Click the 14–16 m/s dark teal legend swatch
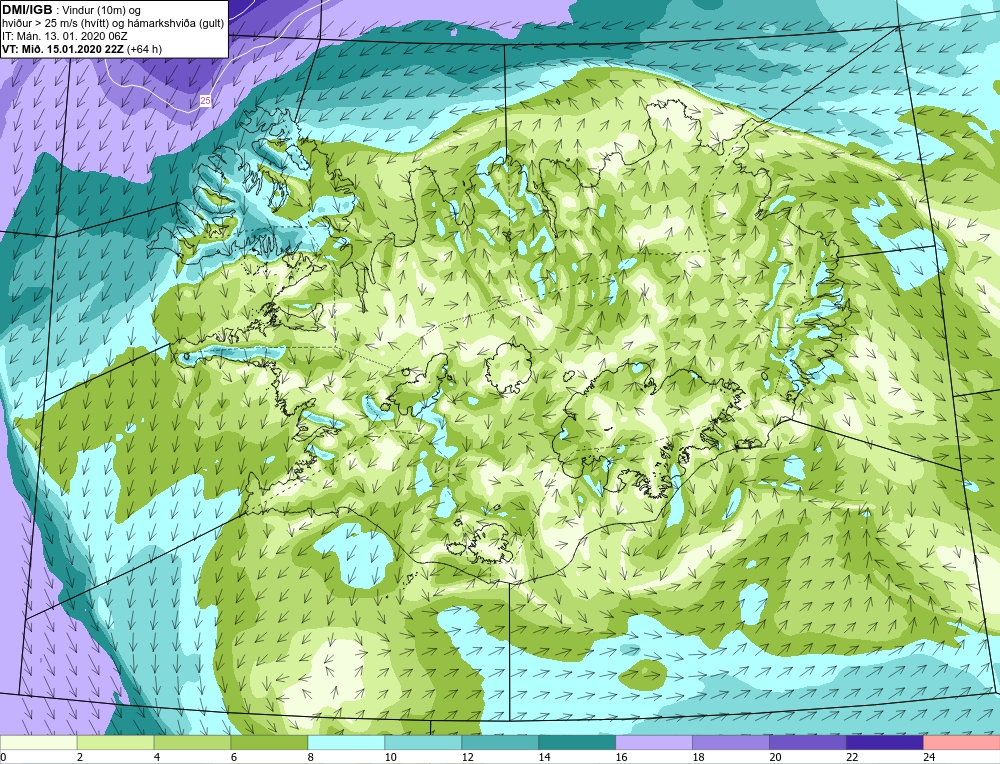This screenshot has width=1000, height=764. click(577, 743)
